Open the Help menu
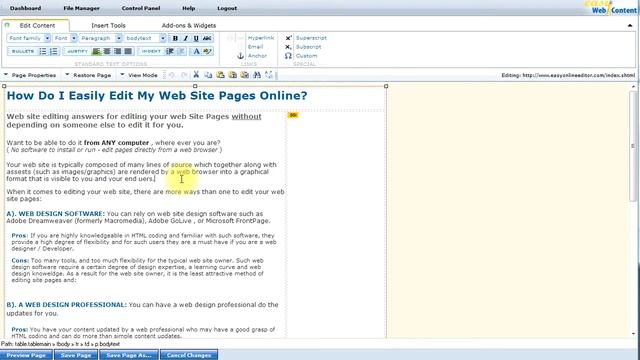The image size is (640, 360). click(x=188, y=8)
